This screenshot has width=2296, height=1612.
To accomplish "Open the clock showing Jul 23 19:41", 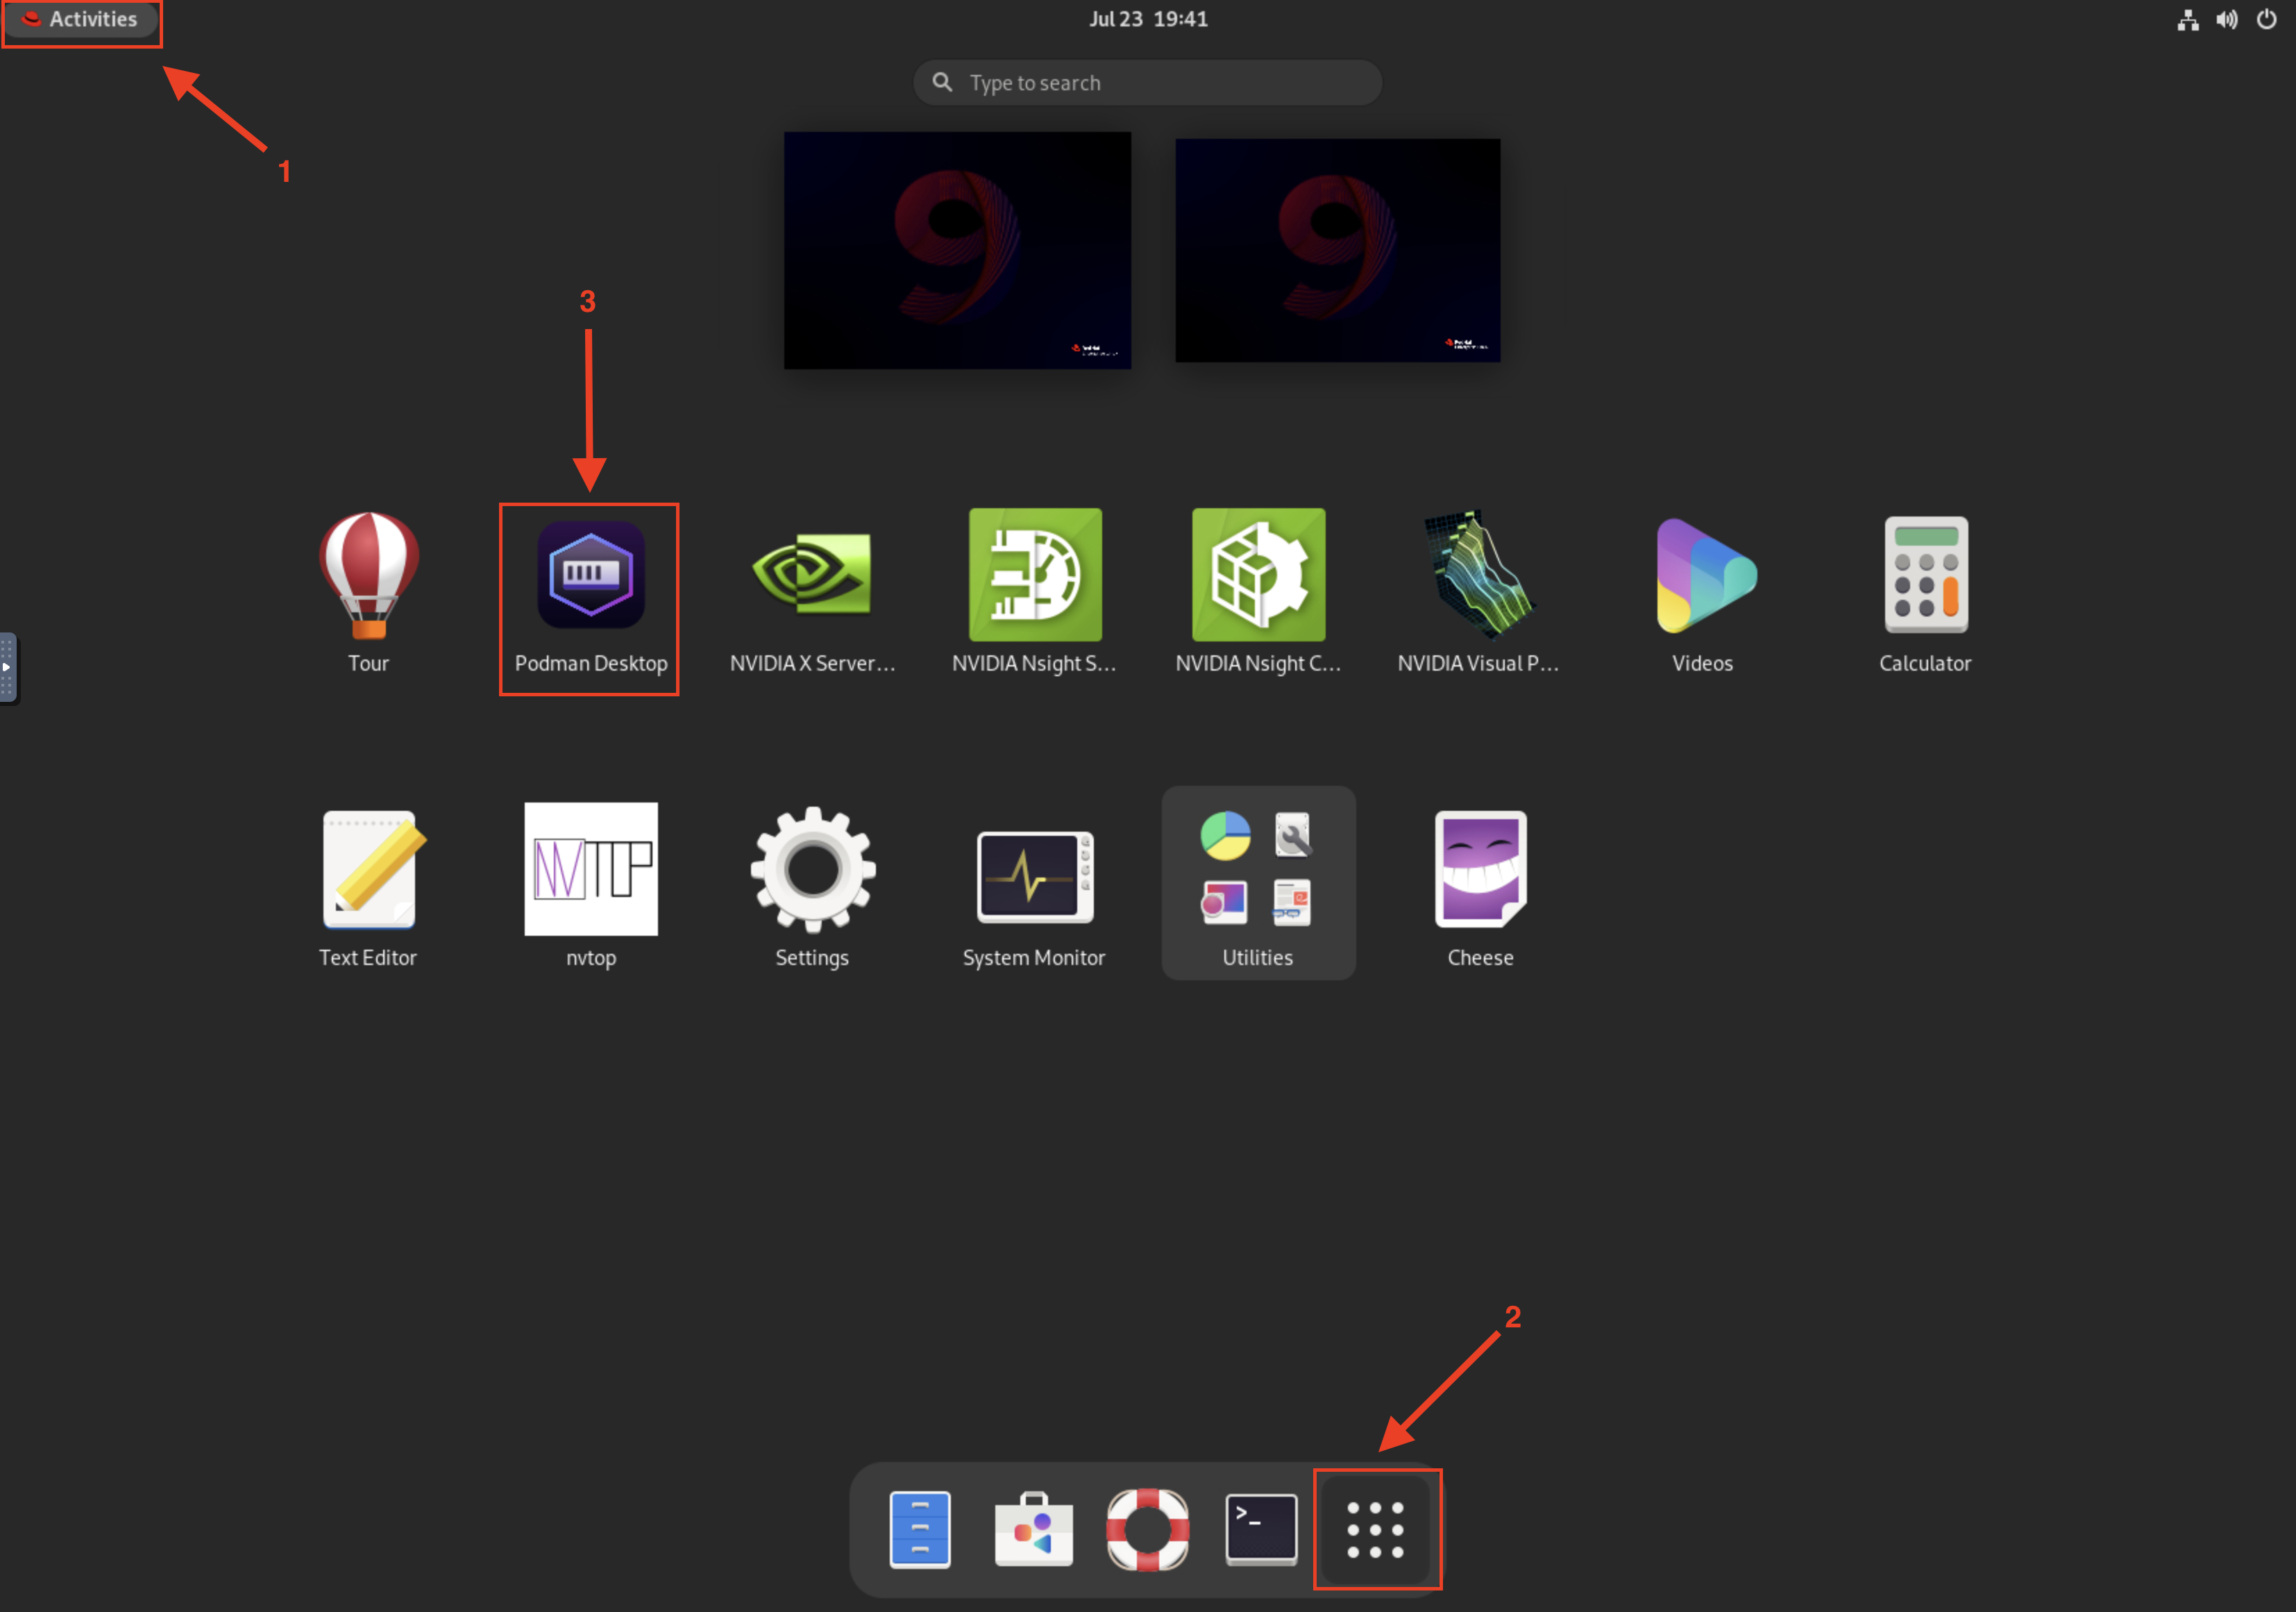I will [x=1148, y=19].
